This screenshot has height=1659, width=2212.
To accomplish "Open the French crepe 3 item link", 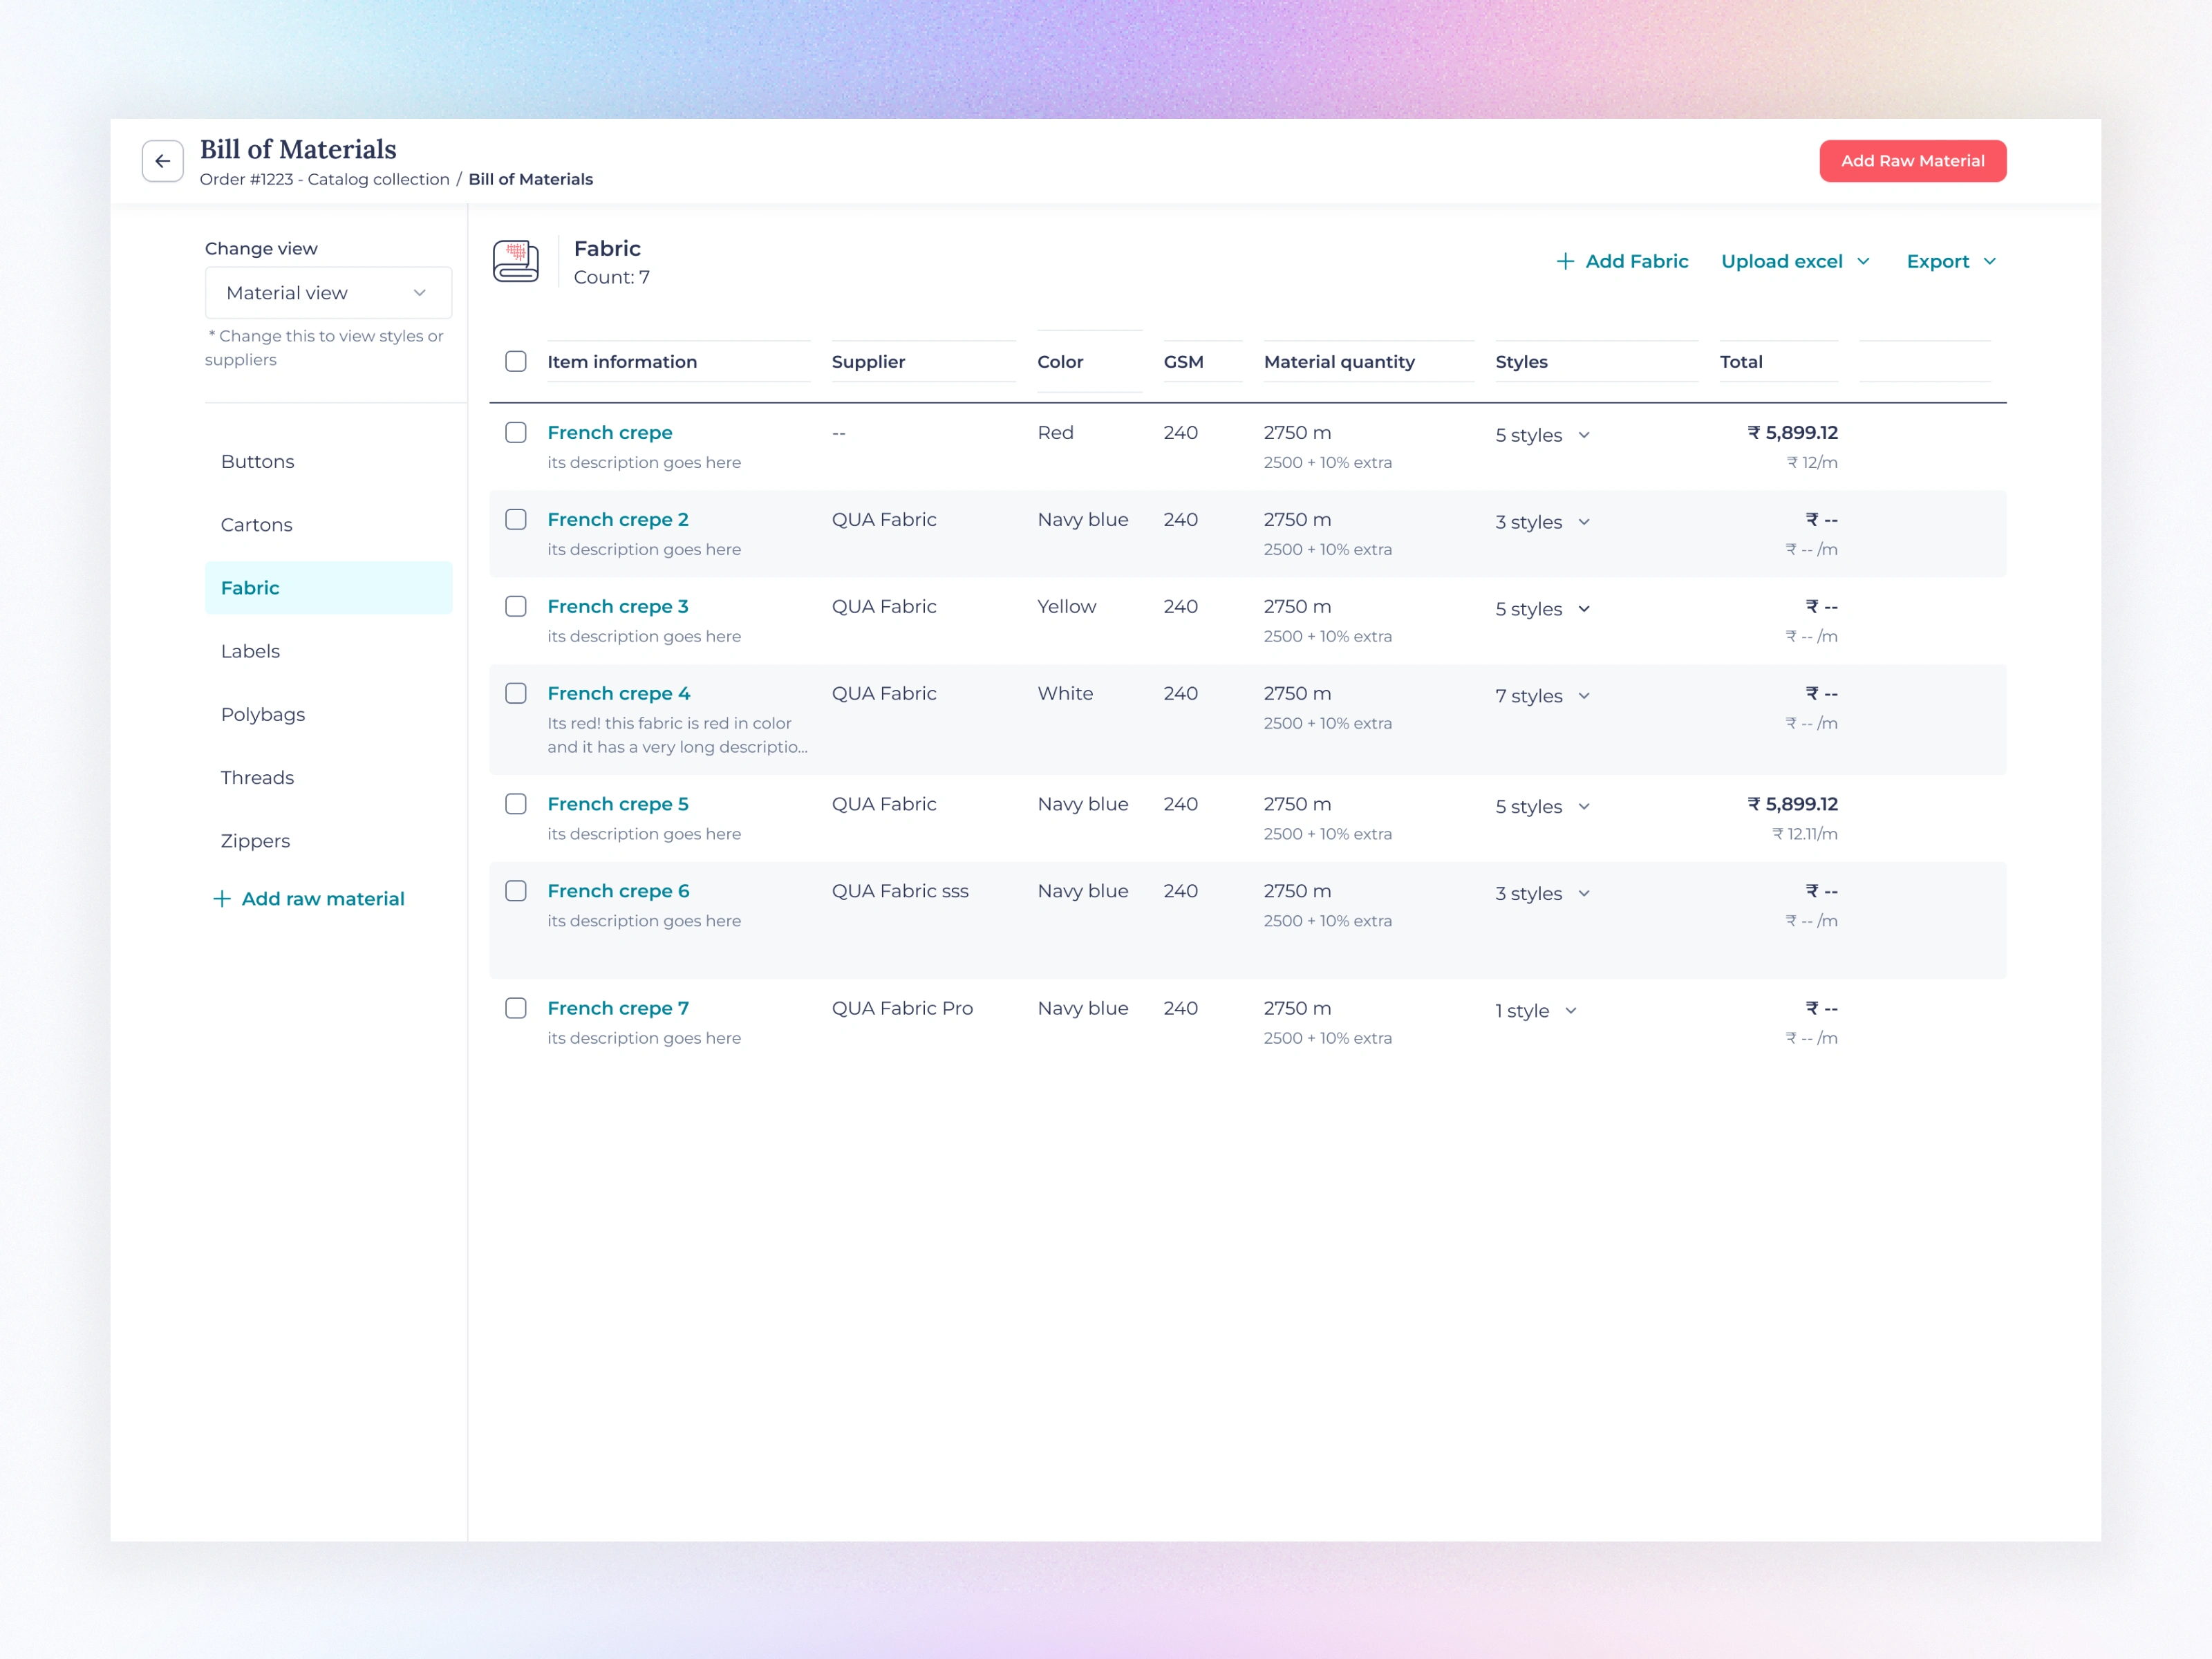I will 617,606.
